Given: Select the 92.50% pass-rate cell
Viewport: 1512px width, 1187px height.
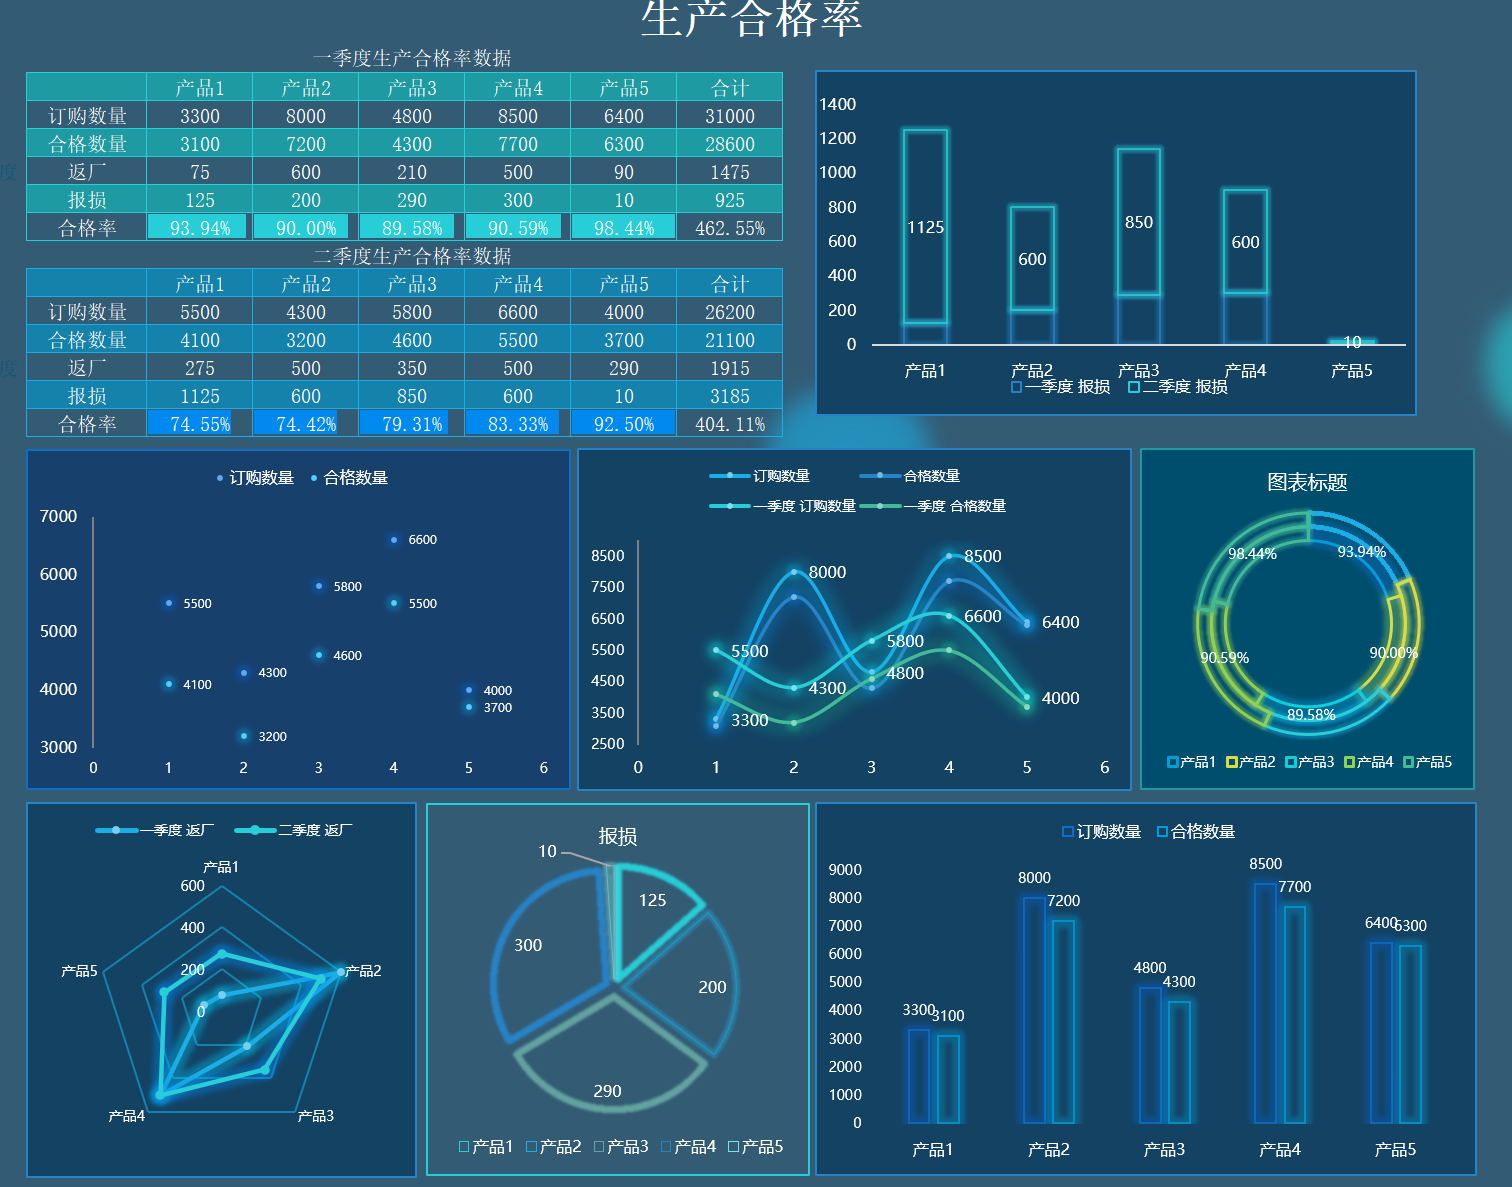Looking at the screenshot, I should pos(624,424).
